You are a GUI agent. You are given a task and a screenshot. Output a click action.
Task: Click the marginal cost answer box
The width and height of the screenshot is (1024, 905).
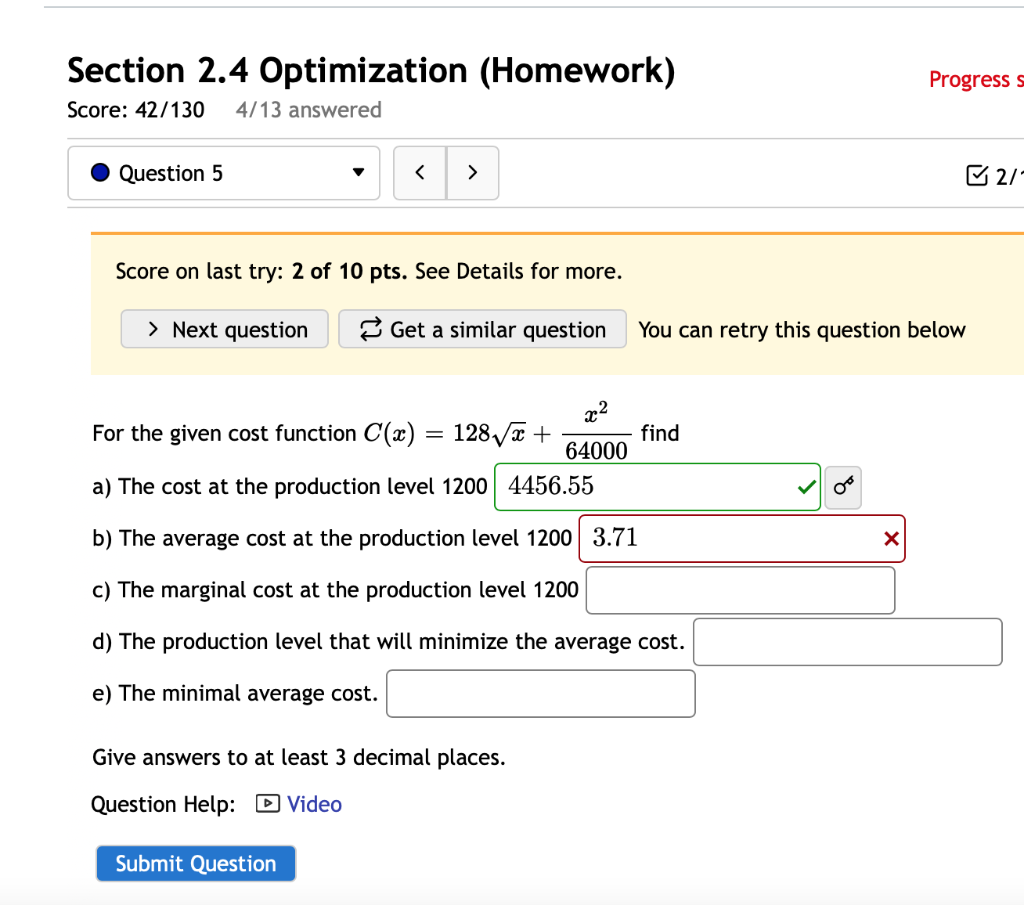point(741,590)
